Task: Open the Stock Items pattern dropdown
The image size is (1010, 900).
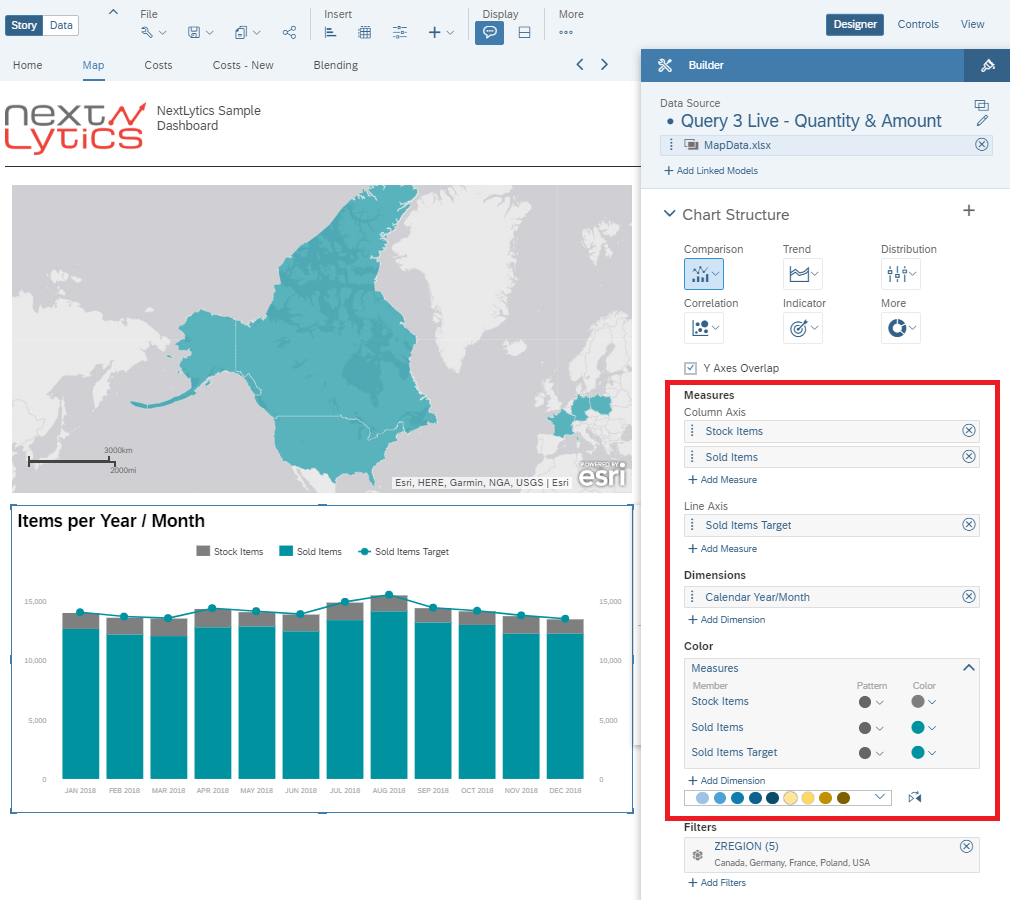Action: (x=878, y=701)
